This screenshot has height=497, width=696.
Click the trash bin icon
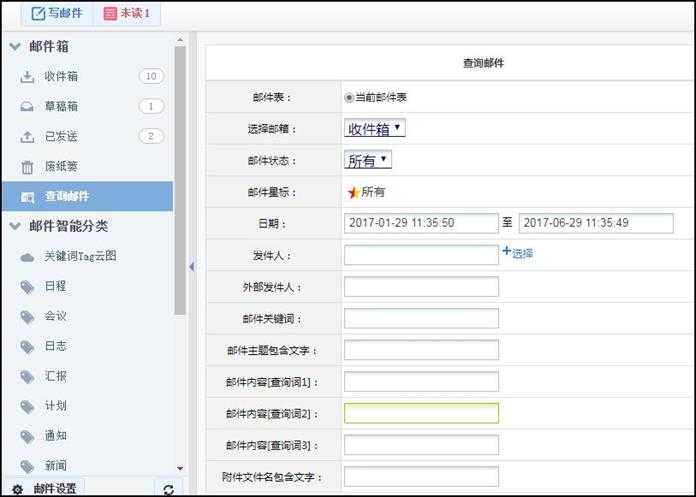point(27,167)
